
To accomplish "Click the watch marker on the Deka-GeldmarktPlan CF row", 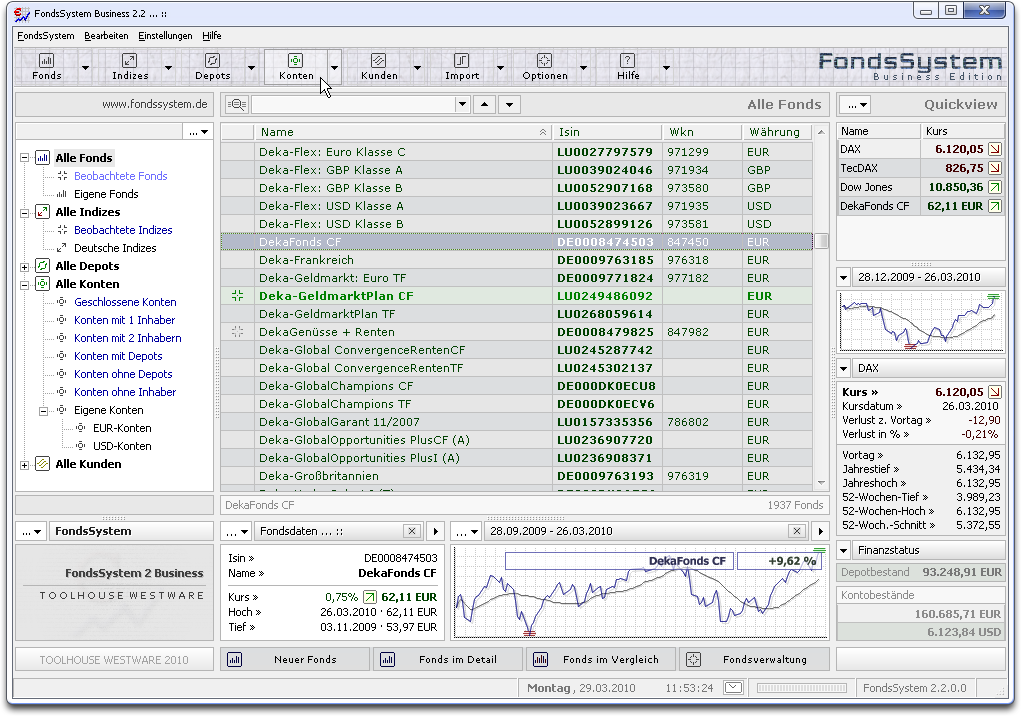I will point(238,296).
